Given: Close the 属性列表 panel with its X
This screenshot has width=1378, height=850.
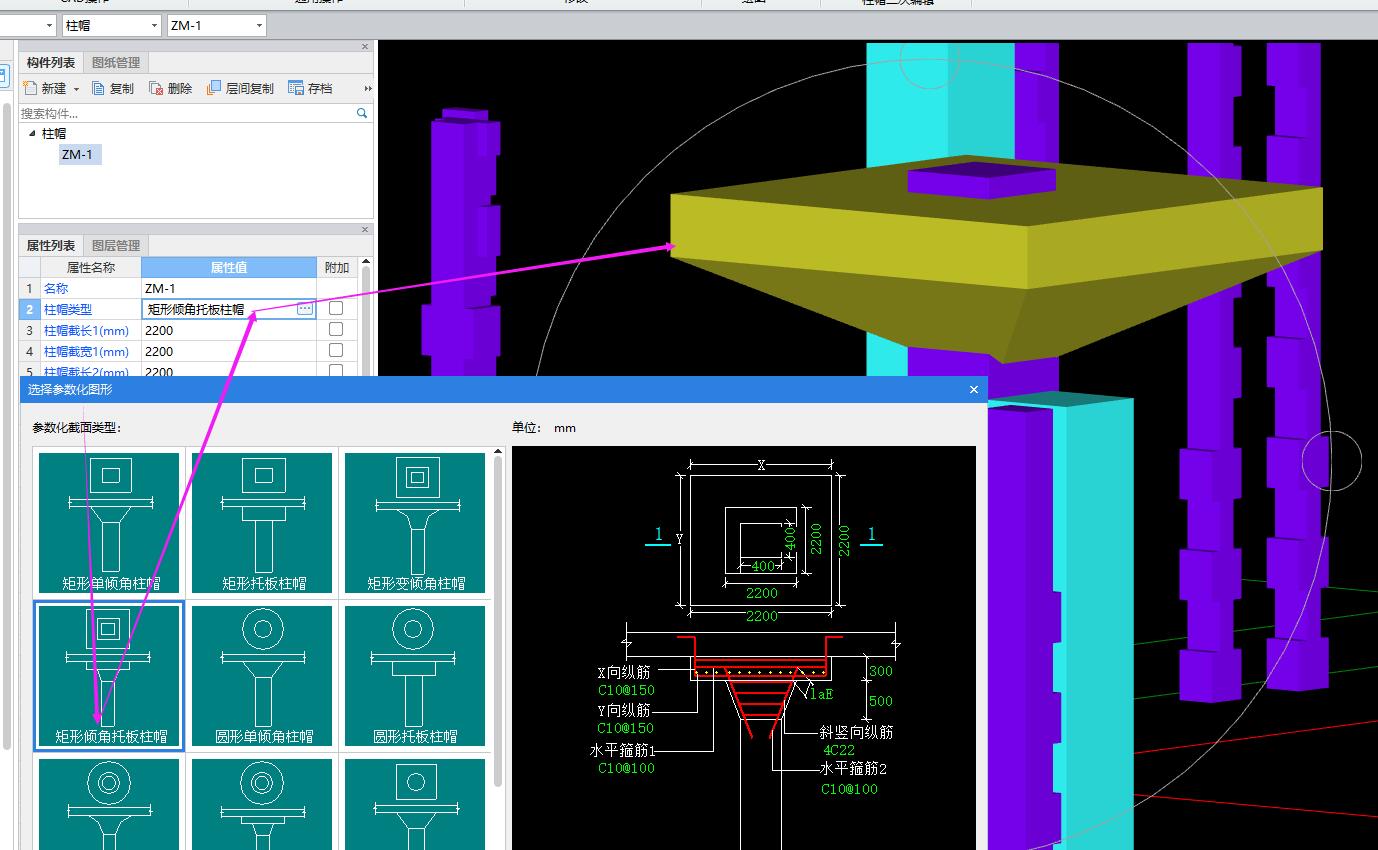Looking at the screenshot, I should coord(365,229).
